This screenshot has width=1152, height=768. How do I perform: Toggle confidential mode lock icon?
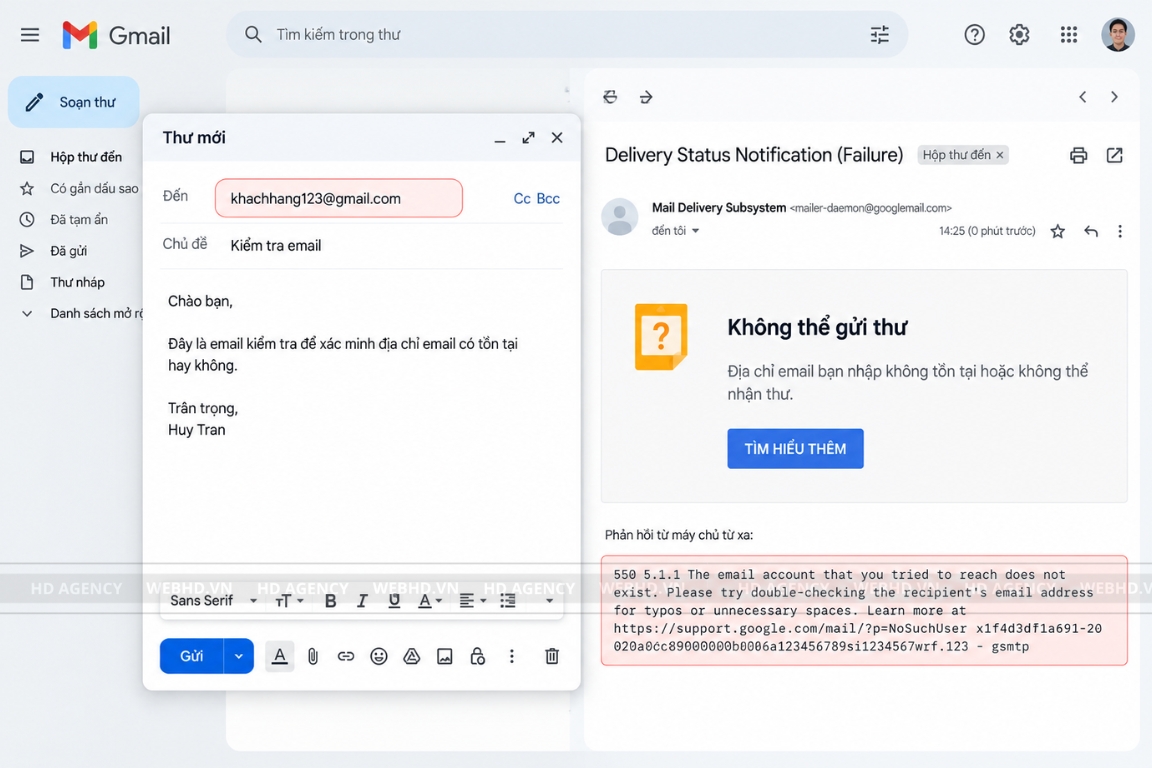[478, 656]
